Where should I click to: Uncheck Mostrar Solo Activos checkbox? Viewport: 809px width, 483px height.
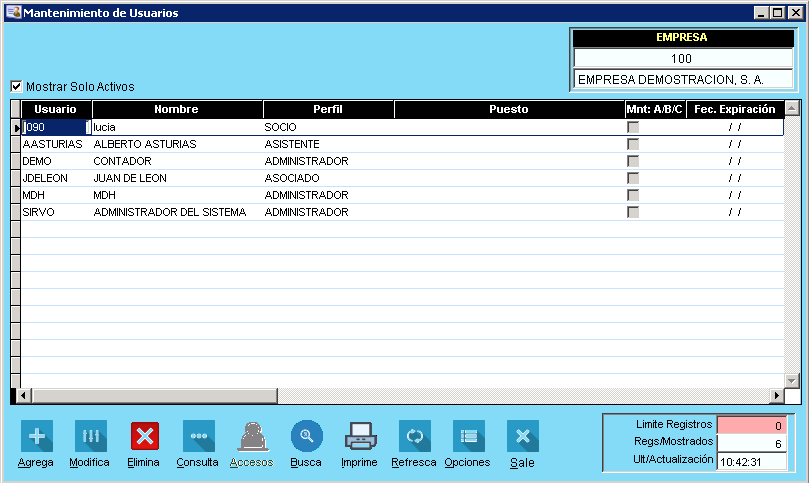(16, 87)
